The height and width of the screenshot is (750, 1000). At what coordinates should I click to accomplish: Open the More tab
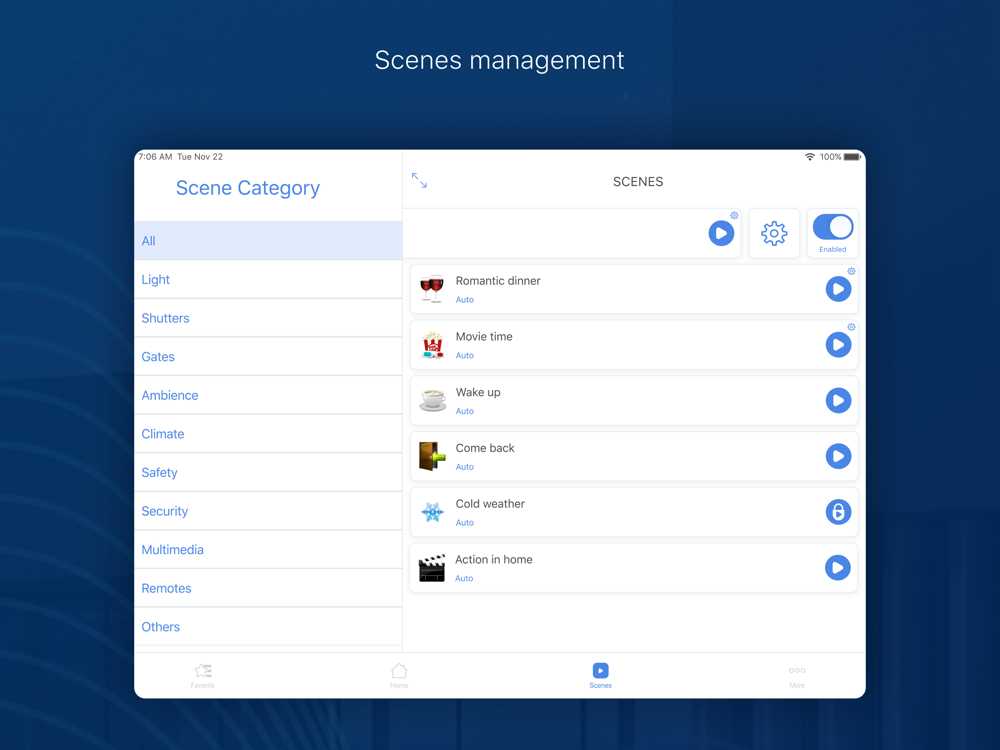(797, 675)
